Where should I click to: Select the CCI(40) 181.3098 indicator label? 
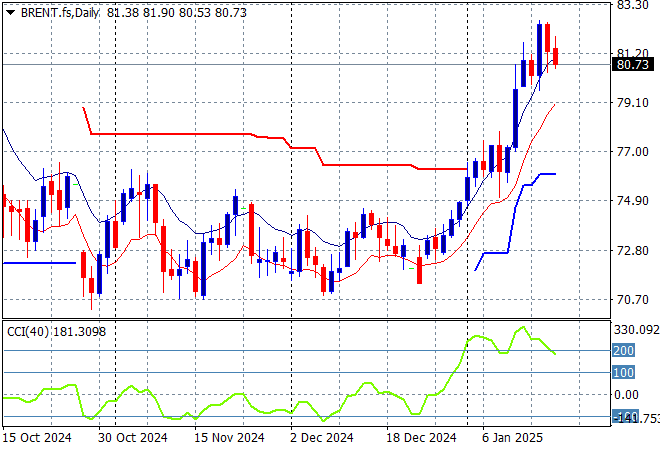pos(56,332)
